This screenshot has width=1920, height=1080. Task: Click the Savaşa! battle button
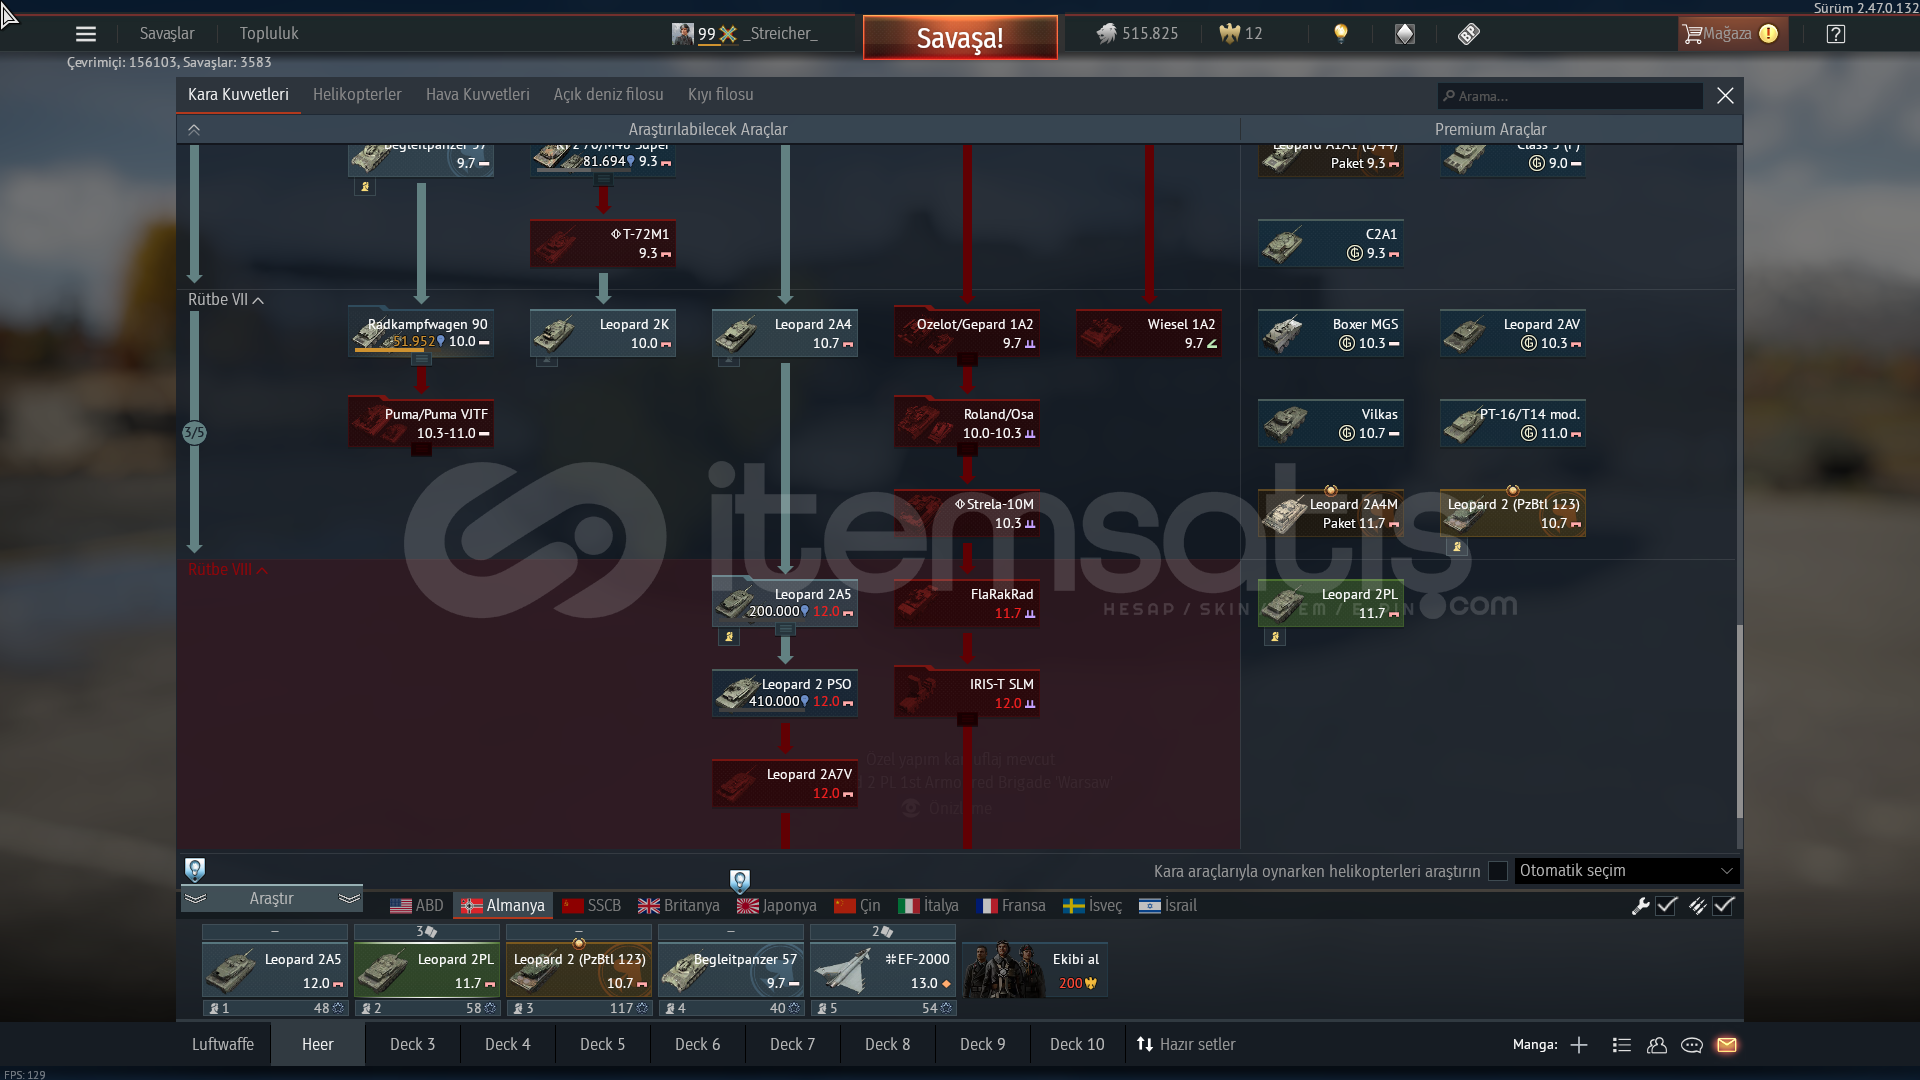(960, 38)
